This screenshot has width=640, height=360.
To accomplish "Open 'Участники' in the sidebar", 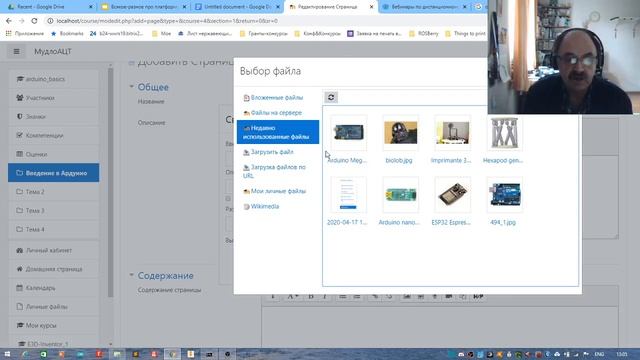I will coord(53,98).
